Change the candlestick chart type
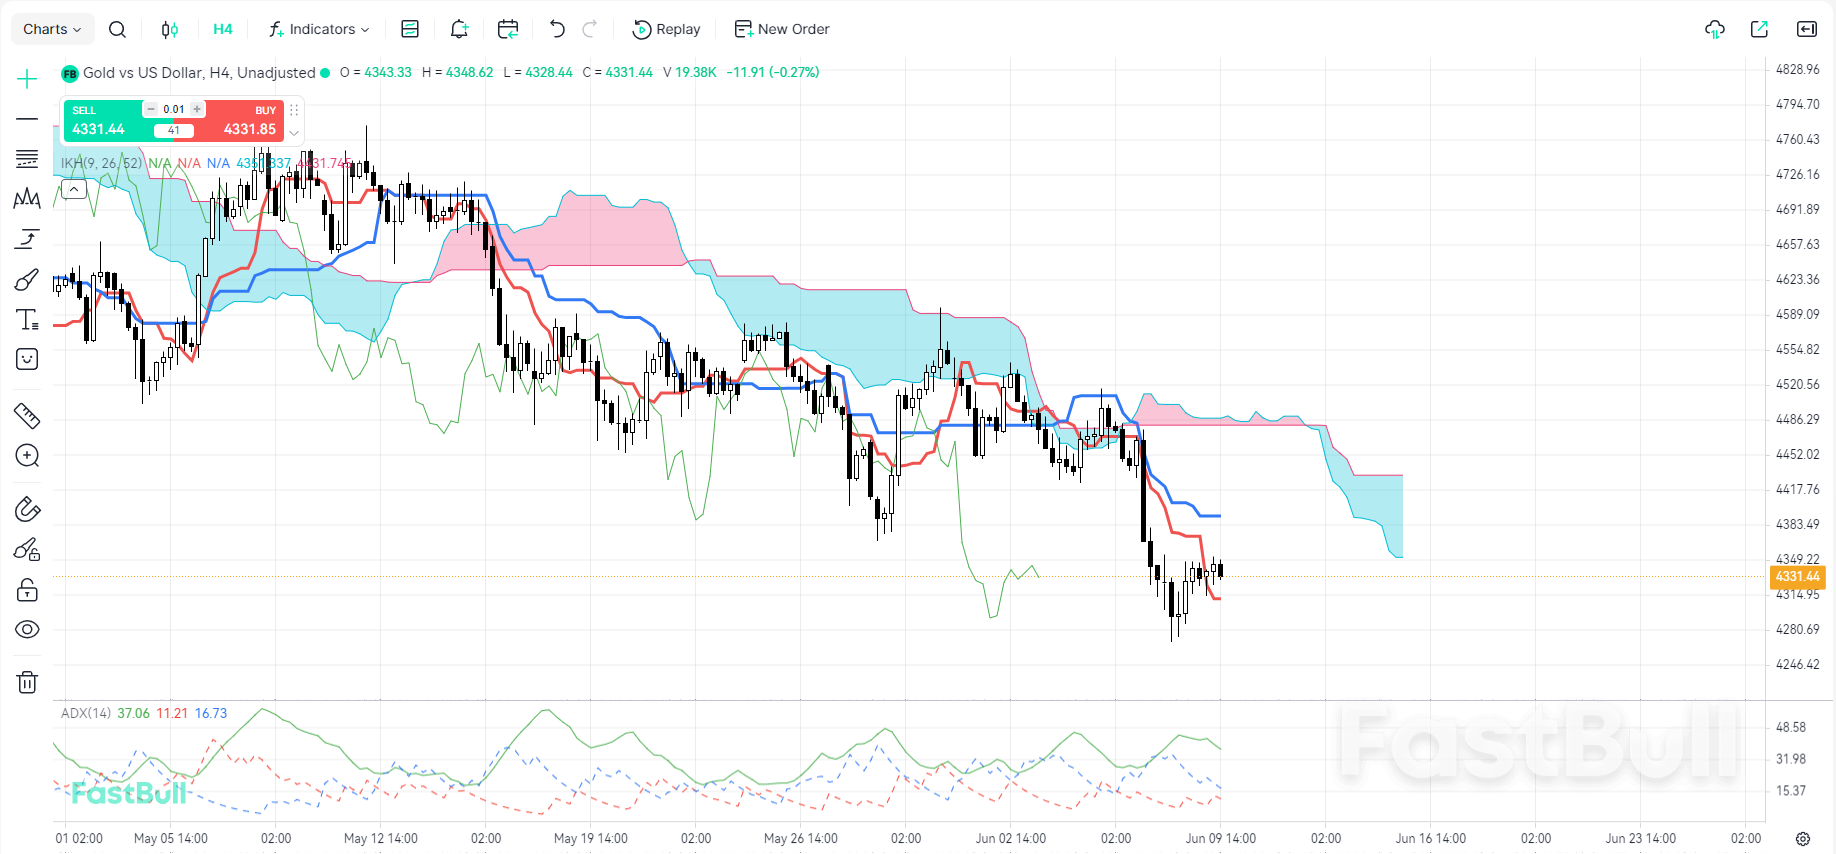The image size is (1836, 854). point(170,29)
